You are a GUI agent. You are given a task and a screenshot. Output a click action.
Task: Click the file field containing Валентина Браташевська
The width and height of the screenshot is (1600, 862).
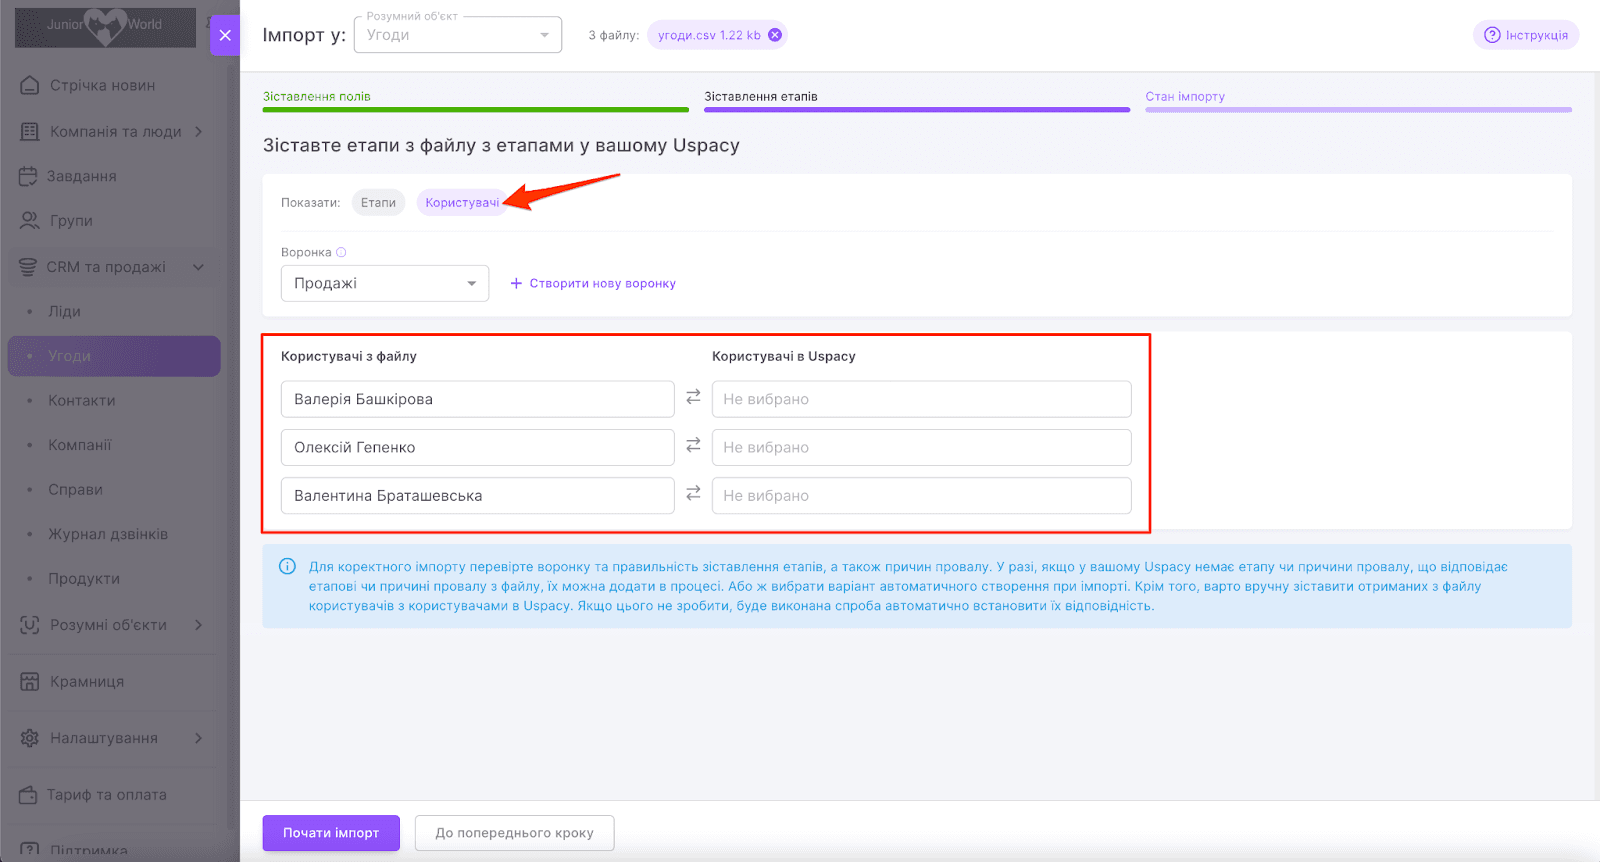point(477,495)
